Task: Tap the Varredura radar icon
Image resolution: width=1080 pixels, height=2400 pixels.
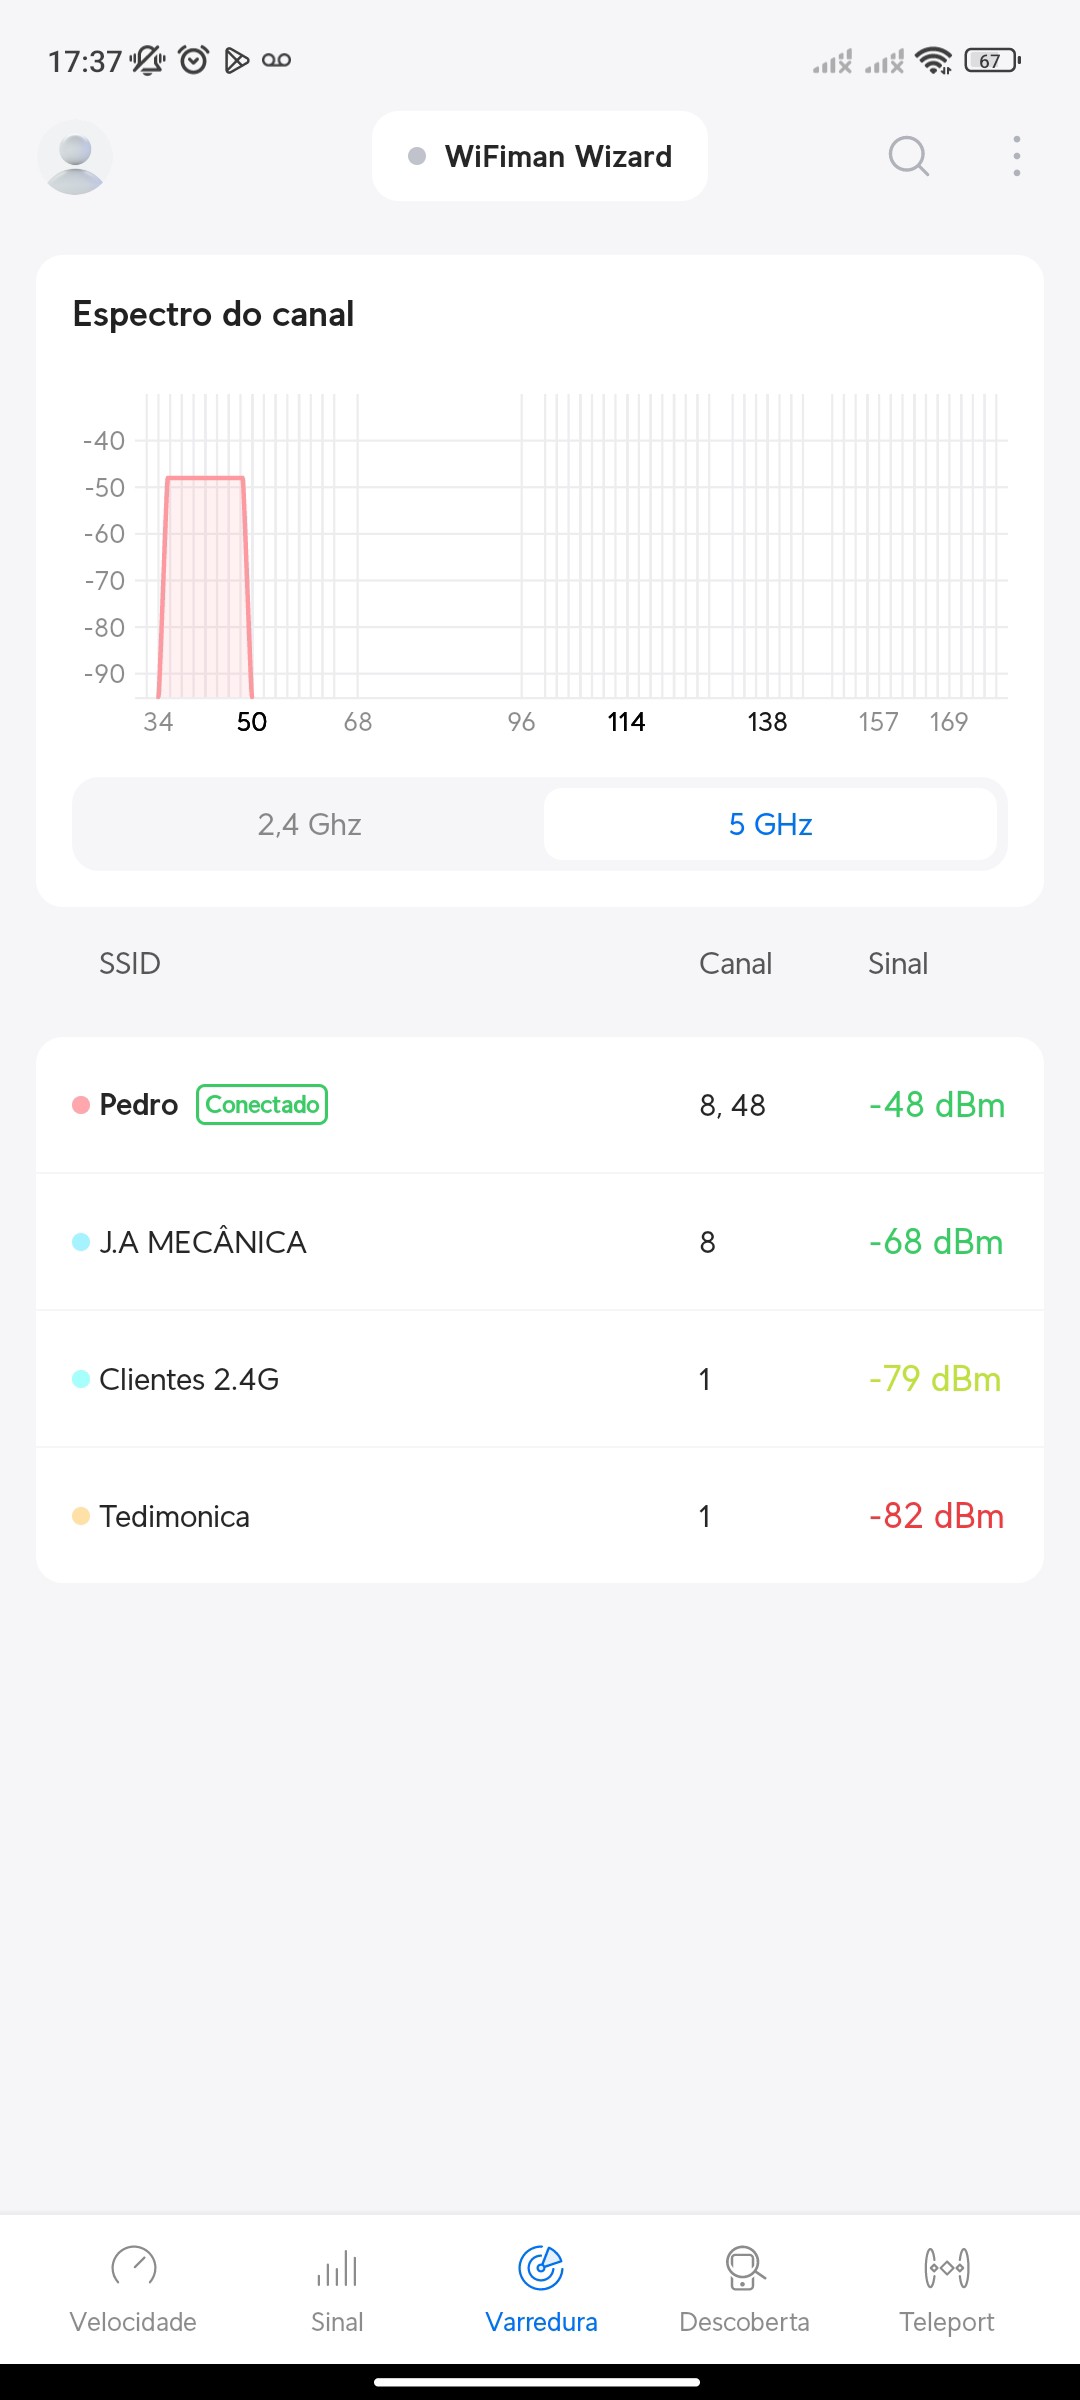Action: (x=541, y=2267)
